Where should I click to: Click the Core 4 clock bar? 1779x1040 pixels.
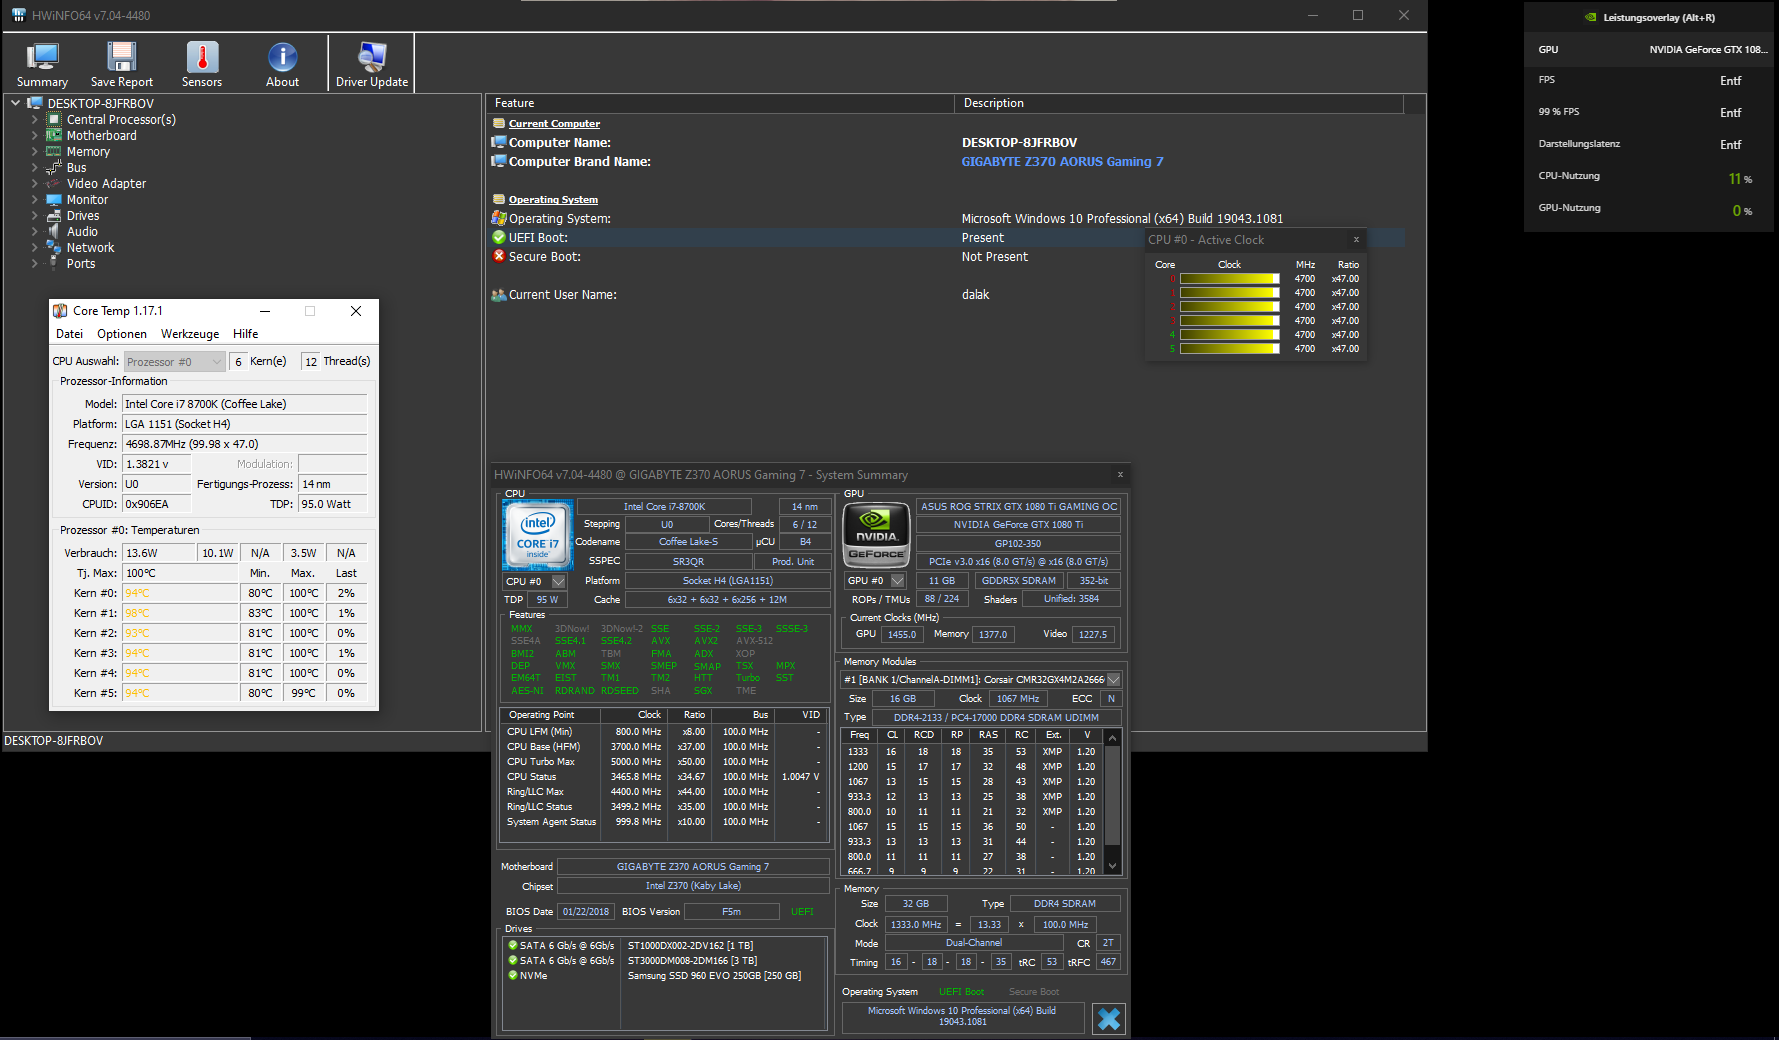(1230, 335)
